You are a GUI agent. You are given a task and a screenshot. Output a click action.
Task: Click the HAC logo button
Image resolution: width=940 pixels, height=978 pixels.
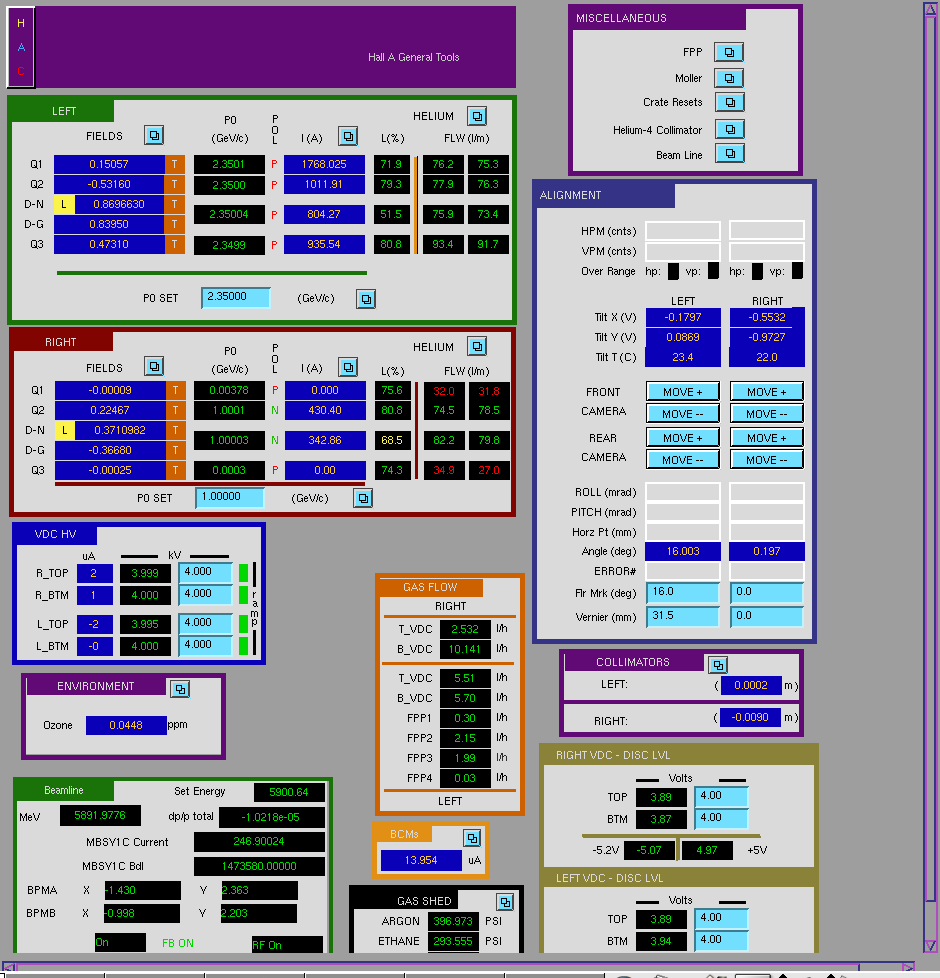tap(21, 47)
